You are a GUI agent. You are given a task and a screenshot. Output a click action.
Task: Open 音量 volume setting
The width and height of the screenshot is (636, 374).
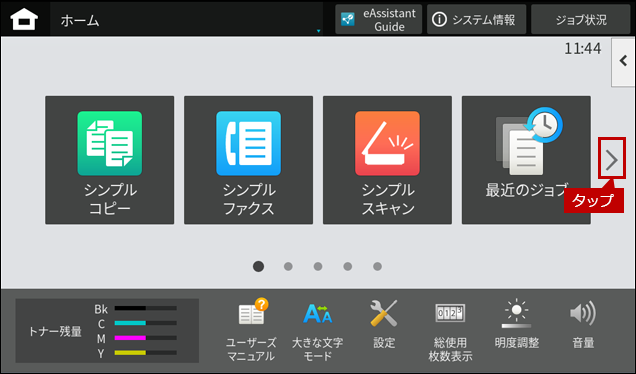[583, 325]
